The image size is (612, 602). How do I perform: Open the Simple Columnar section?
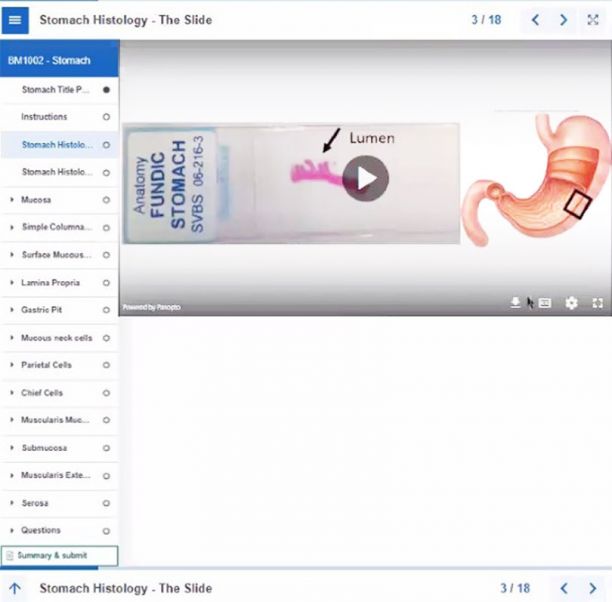click(x=60, y=227)
